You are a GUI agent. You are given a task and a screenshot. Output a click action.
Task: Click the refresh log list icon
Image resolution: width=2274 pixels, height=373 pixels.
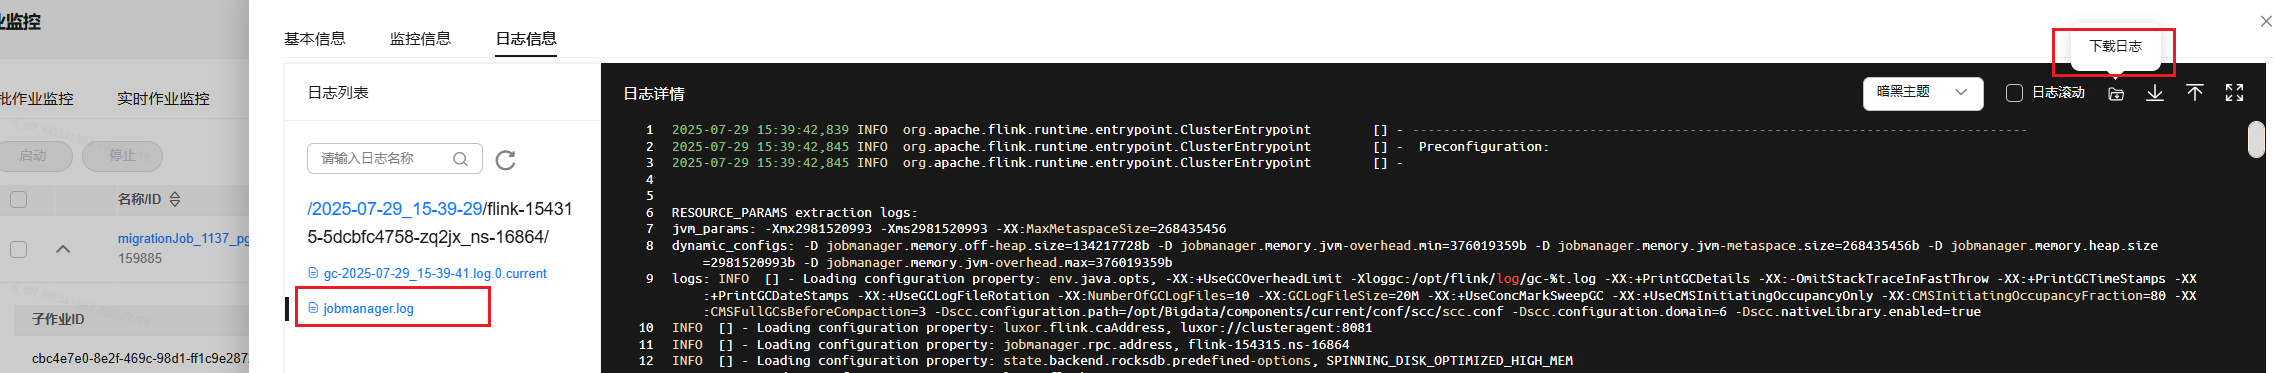tap(506, 160)
